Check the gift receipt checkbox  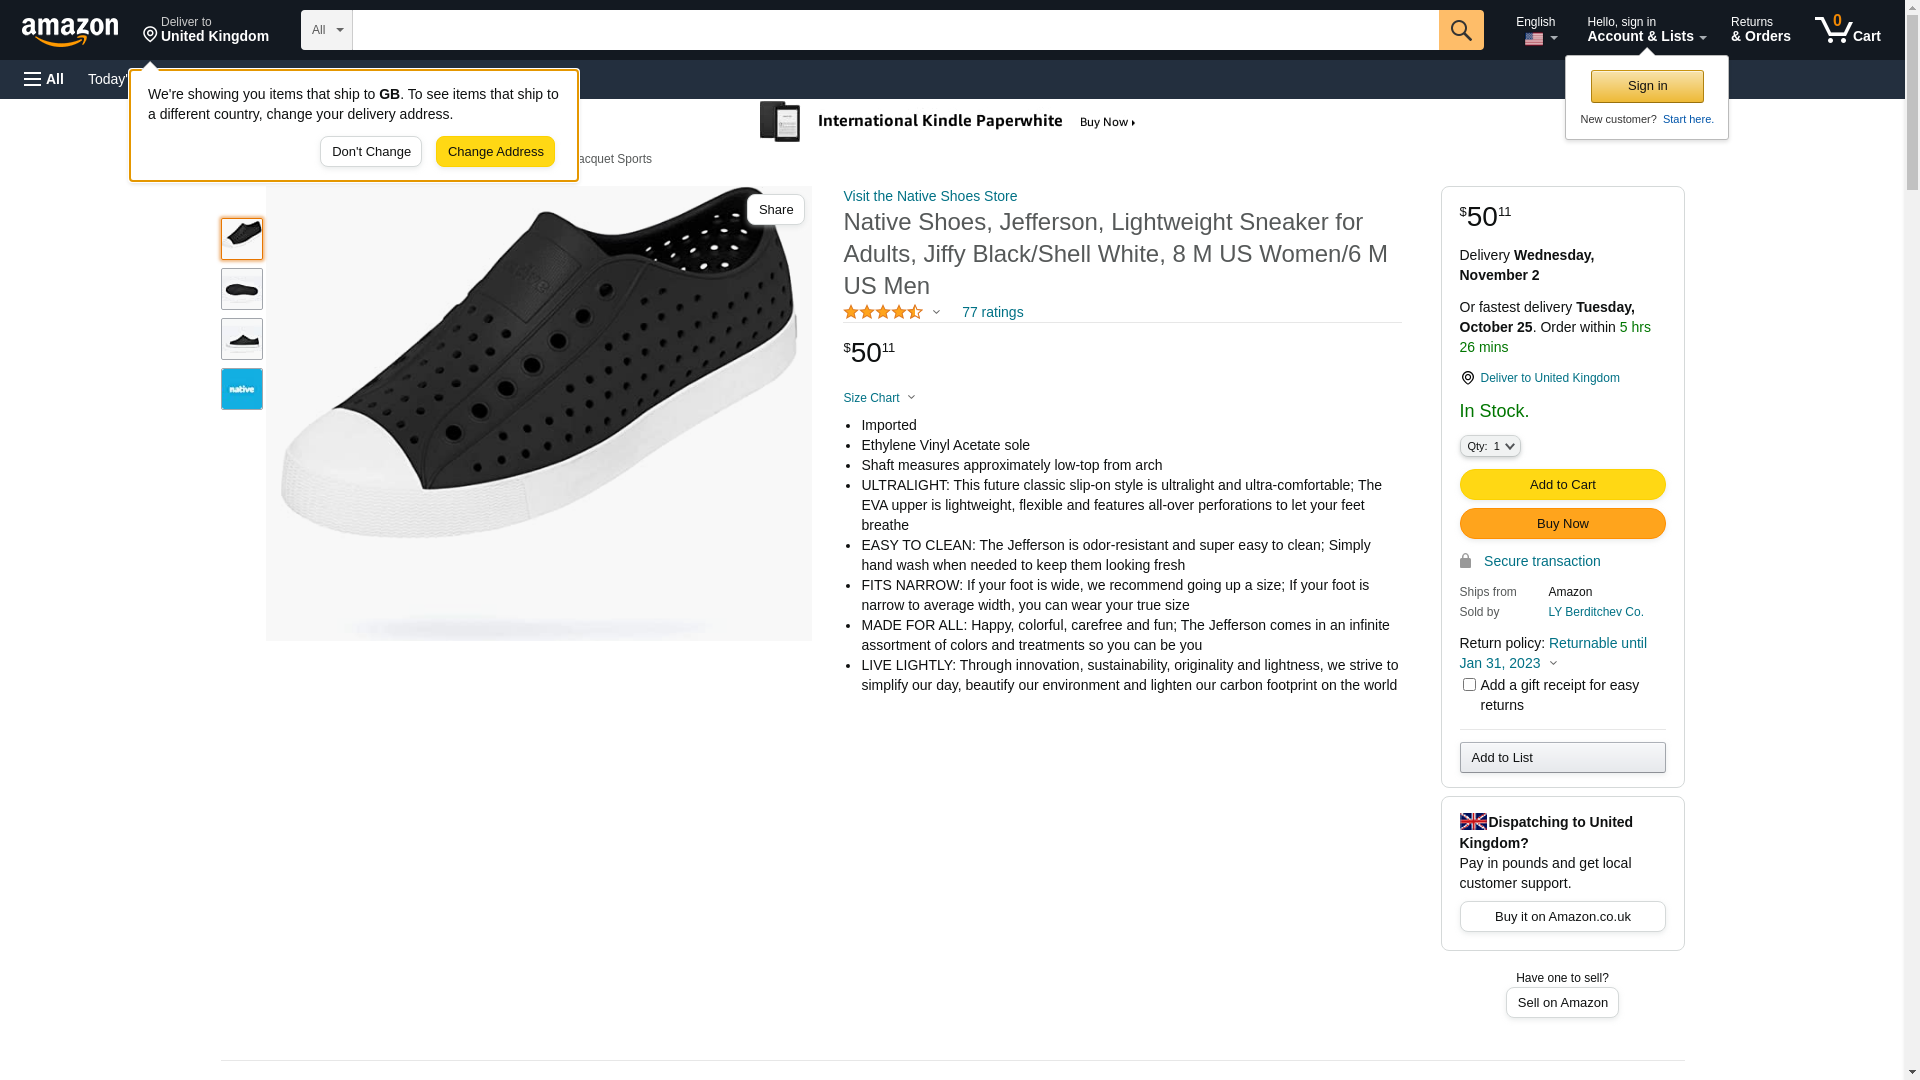pos(1469,685)
